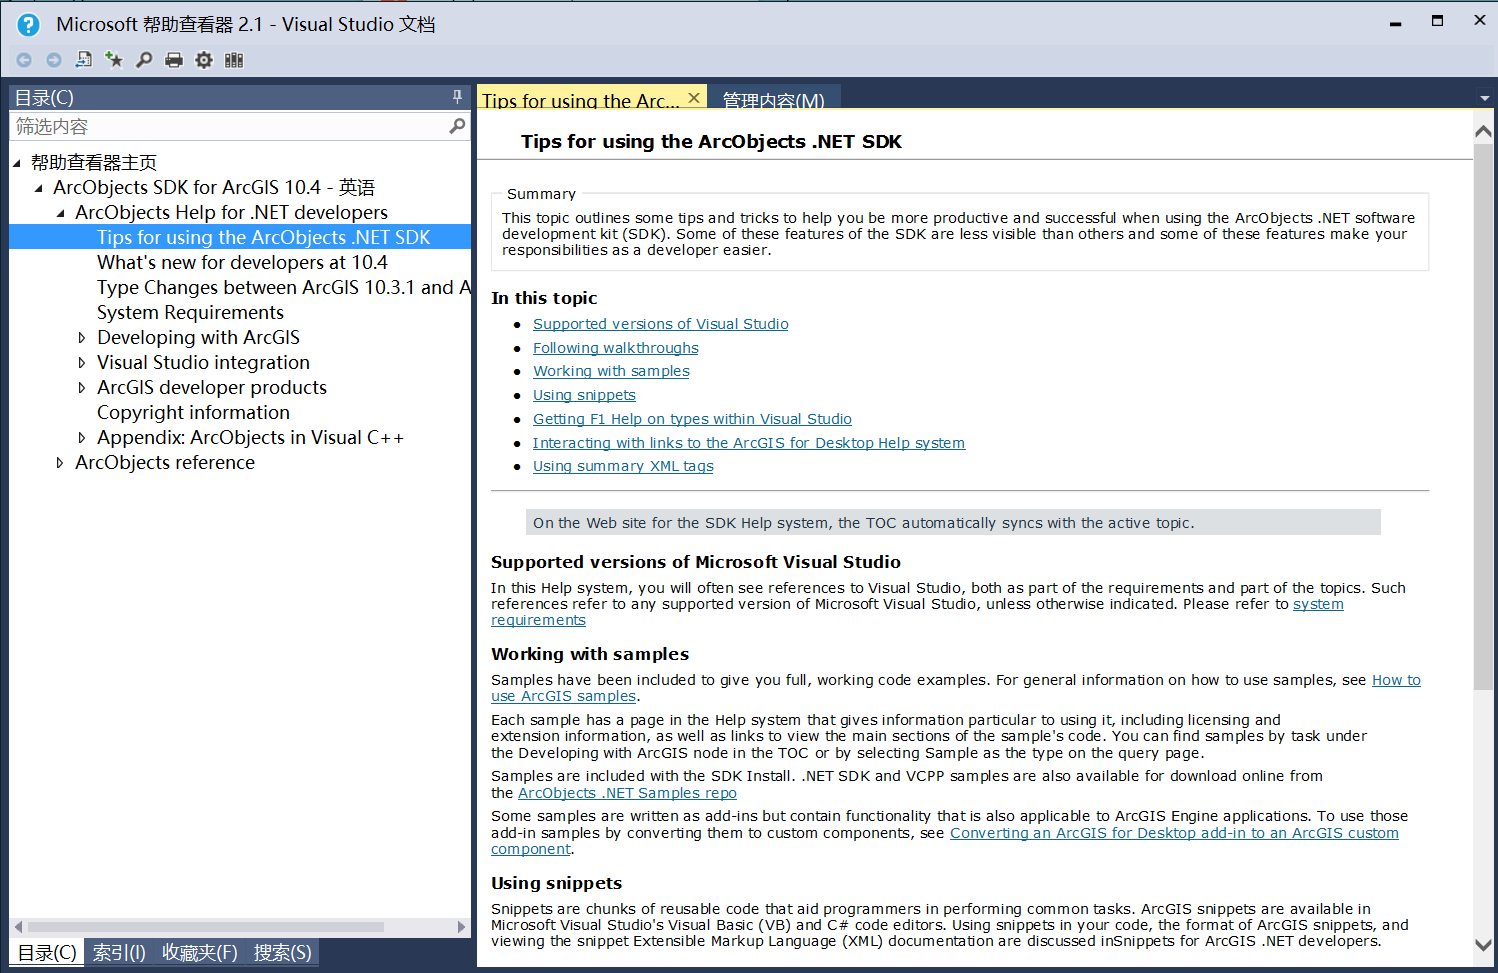Select the Copyright information tree item

[193, 413]
